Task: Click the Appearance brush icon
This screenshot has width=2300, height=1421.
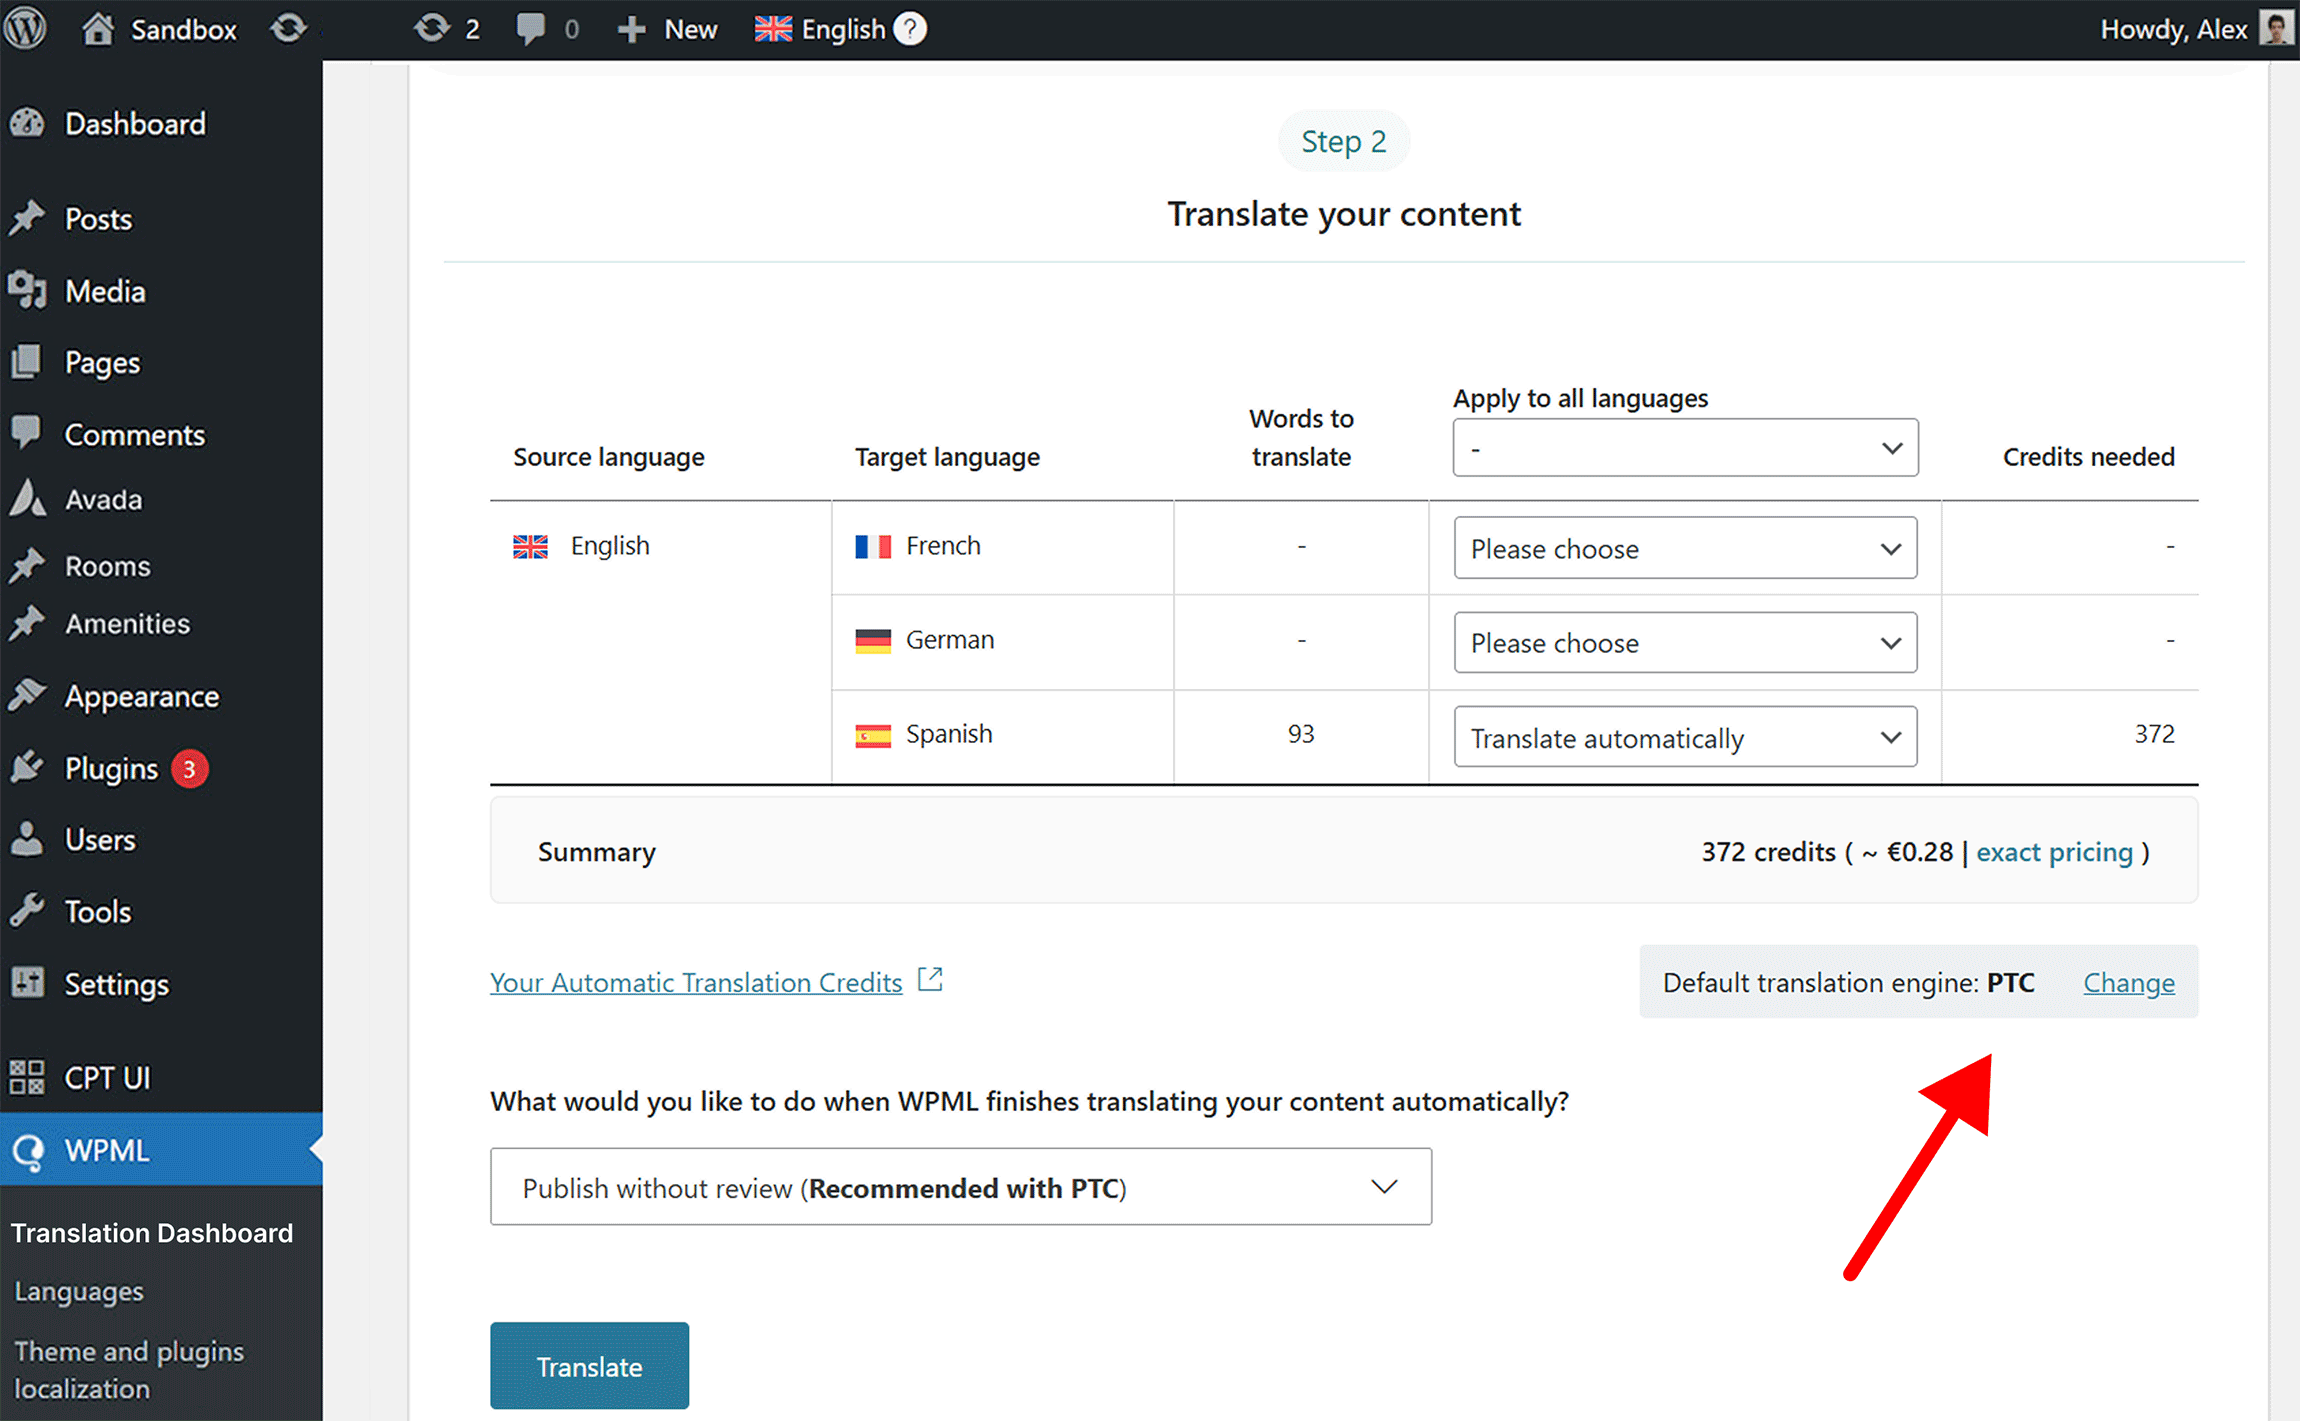Action: (28, 695)
